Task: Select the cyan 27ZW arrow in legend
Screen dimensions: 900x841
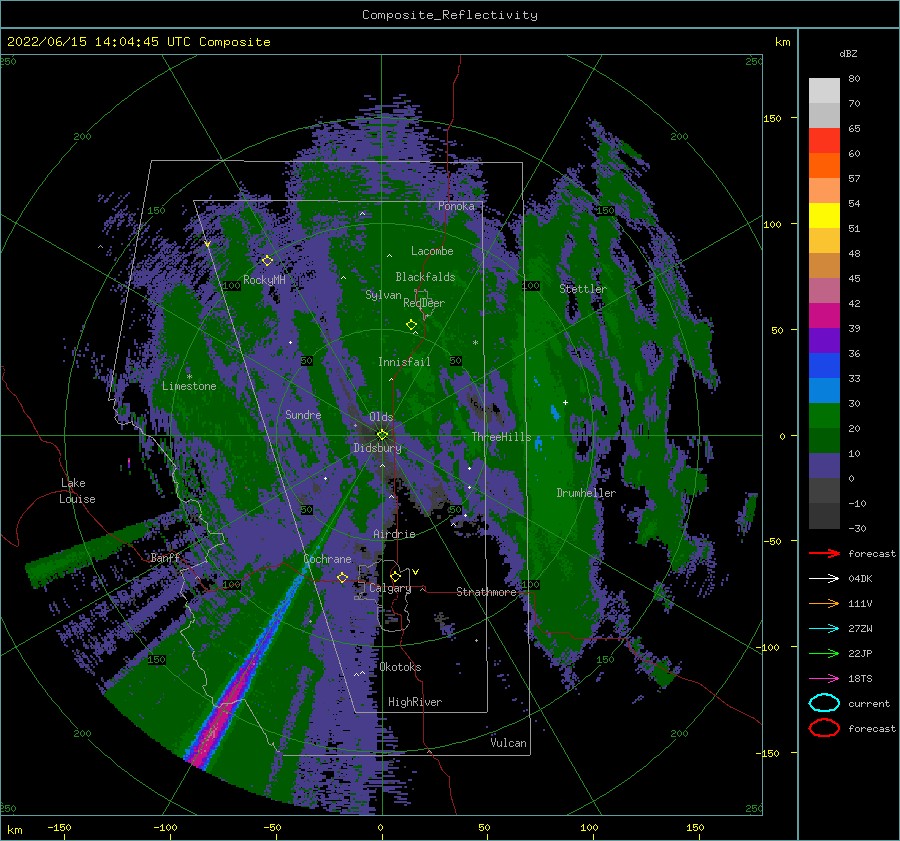Action: click(824, 629)
